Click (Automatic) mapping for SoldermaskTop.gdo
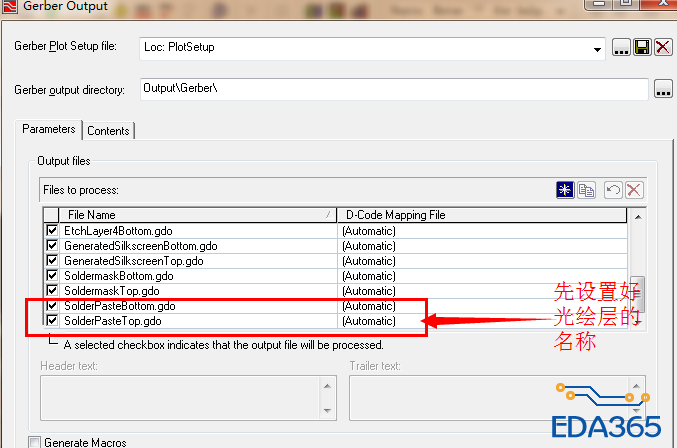The image size is (677, 448). click(x=369, y=291)
